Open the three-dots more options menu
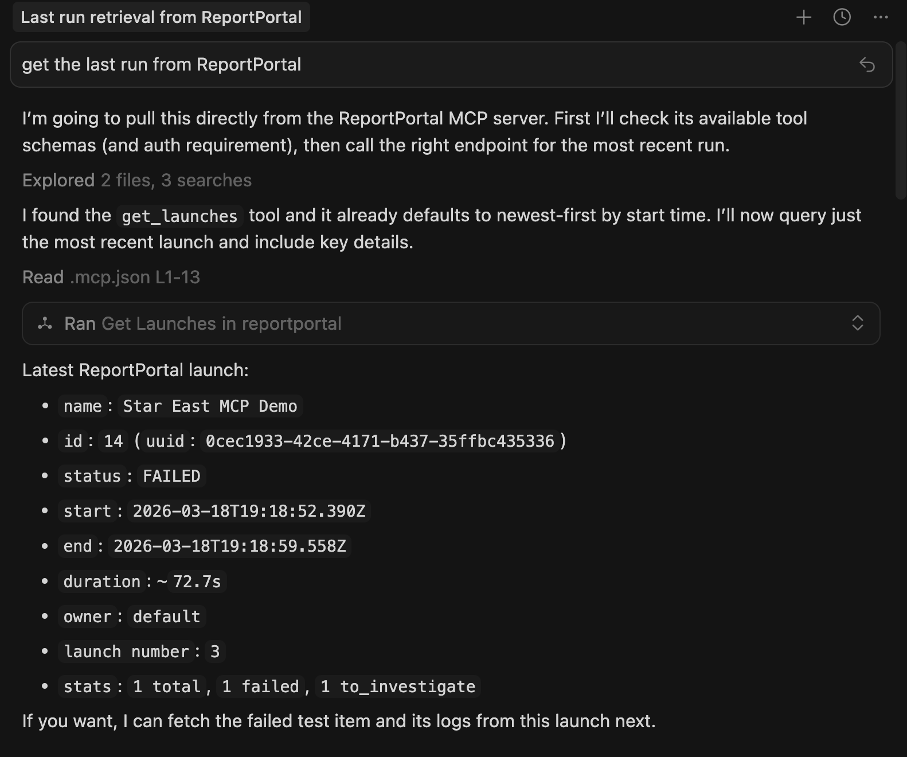This screenshot has height=758, width=908. pyautogui.click(x=880, y=17)
